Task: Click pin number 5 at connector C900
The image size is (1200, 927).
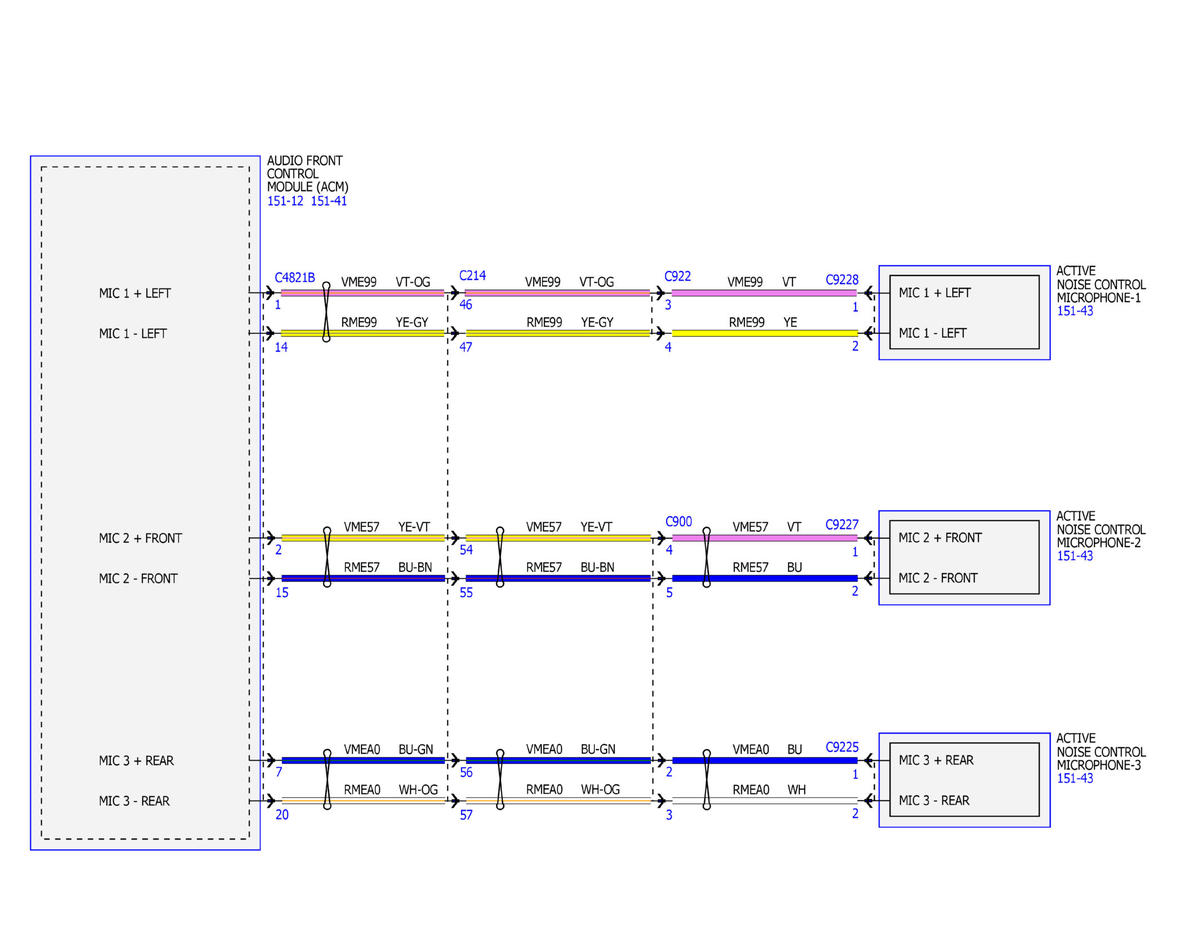Action: click(668, 593)
